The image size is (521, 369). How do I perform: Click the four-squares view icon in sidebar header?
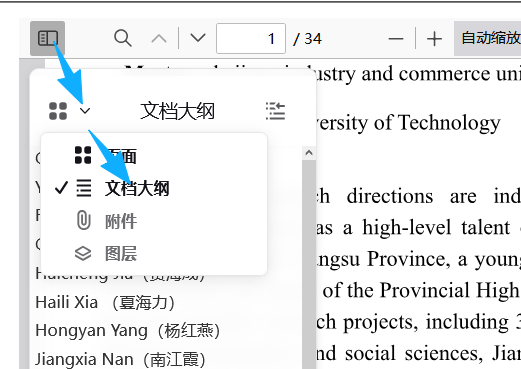point(58,111)
